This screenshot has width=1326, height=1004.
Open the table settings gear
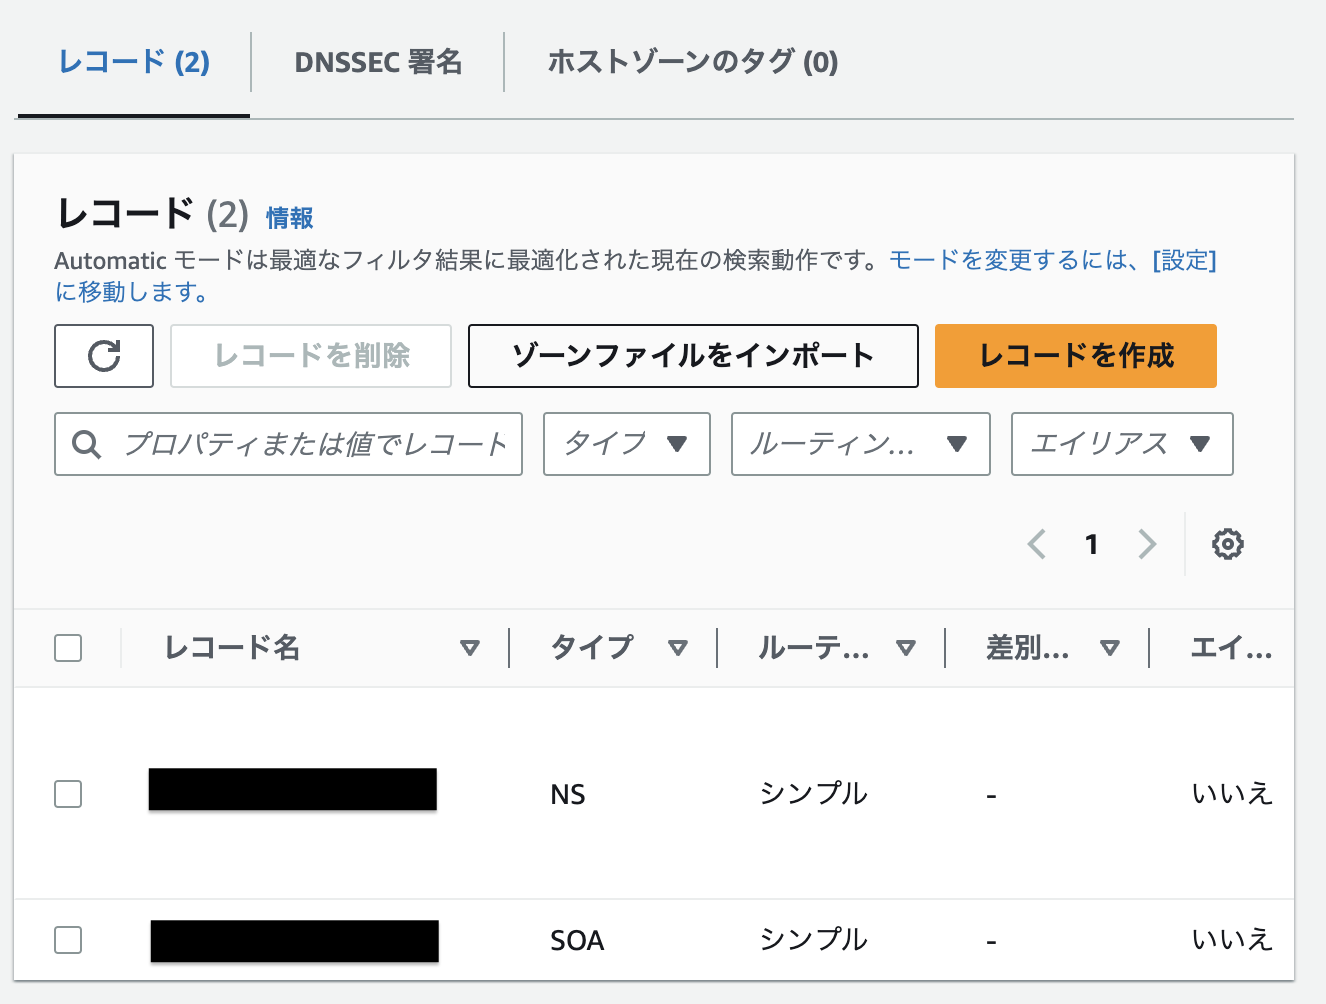pos(1228,544)
